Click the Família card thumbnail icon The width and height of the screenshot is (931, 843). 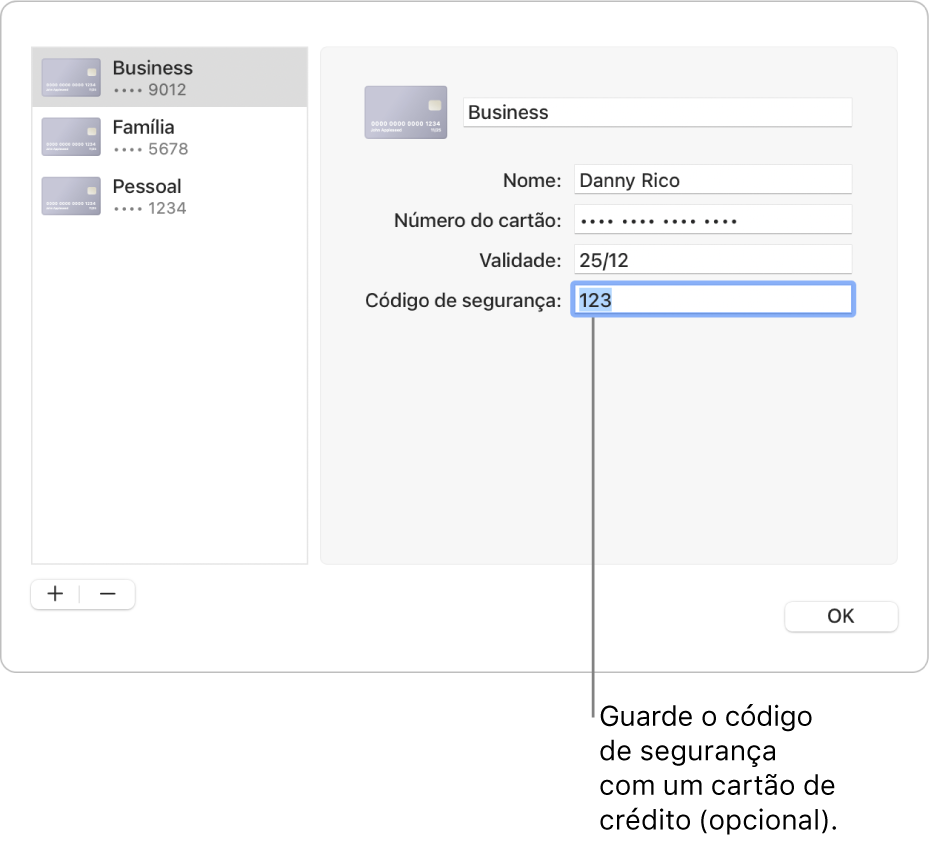pos(71,137)
